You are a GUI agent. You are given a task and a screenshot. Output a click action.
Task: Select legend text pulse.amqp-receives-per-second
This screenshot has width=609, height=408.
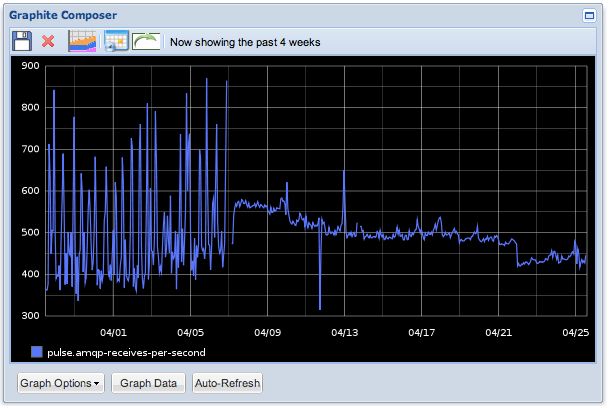tap(126, 353)
